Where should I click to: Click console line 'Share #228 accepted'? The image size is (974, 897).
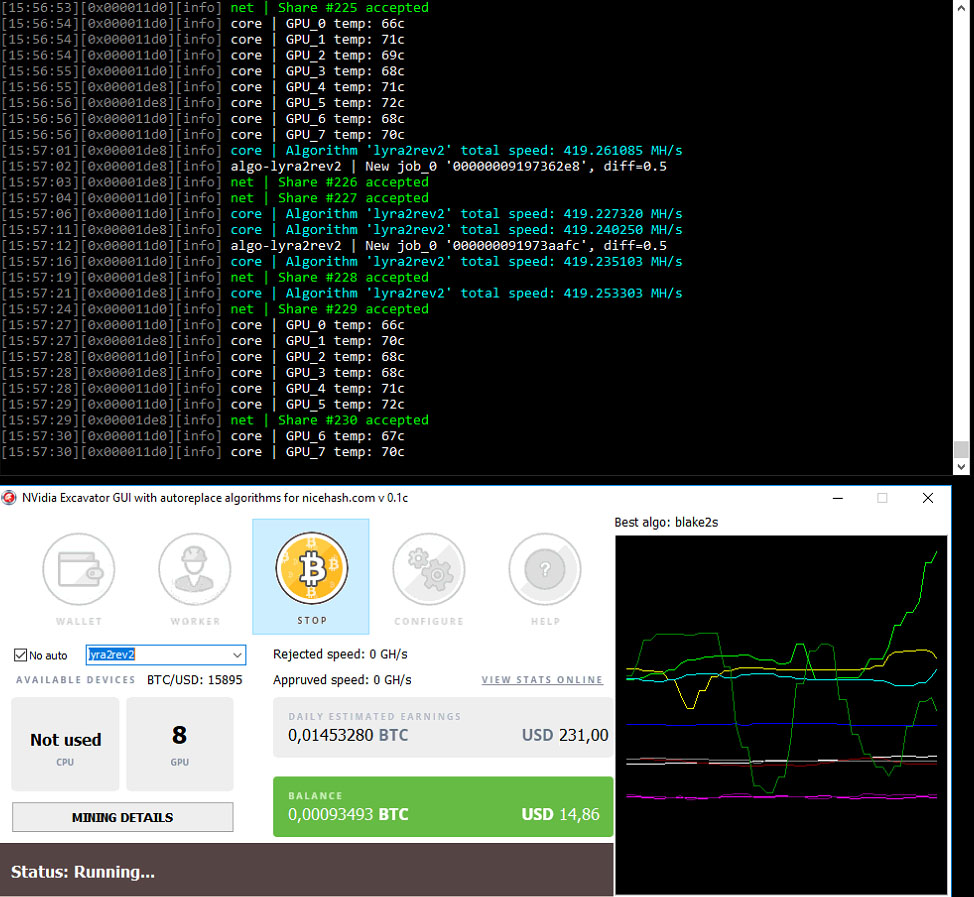click(x=215, y=278)
